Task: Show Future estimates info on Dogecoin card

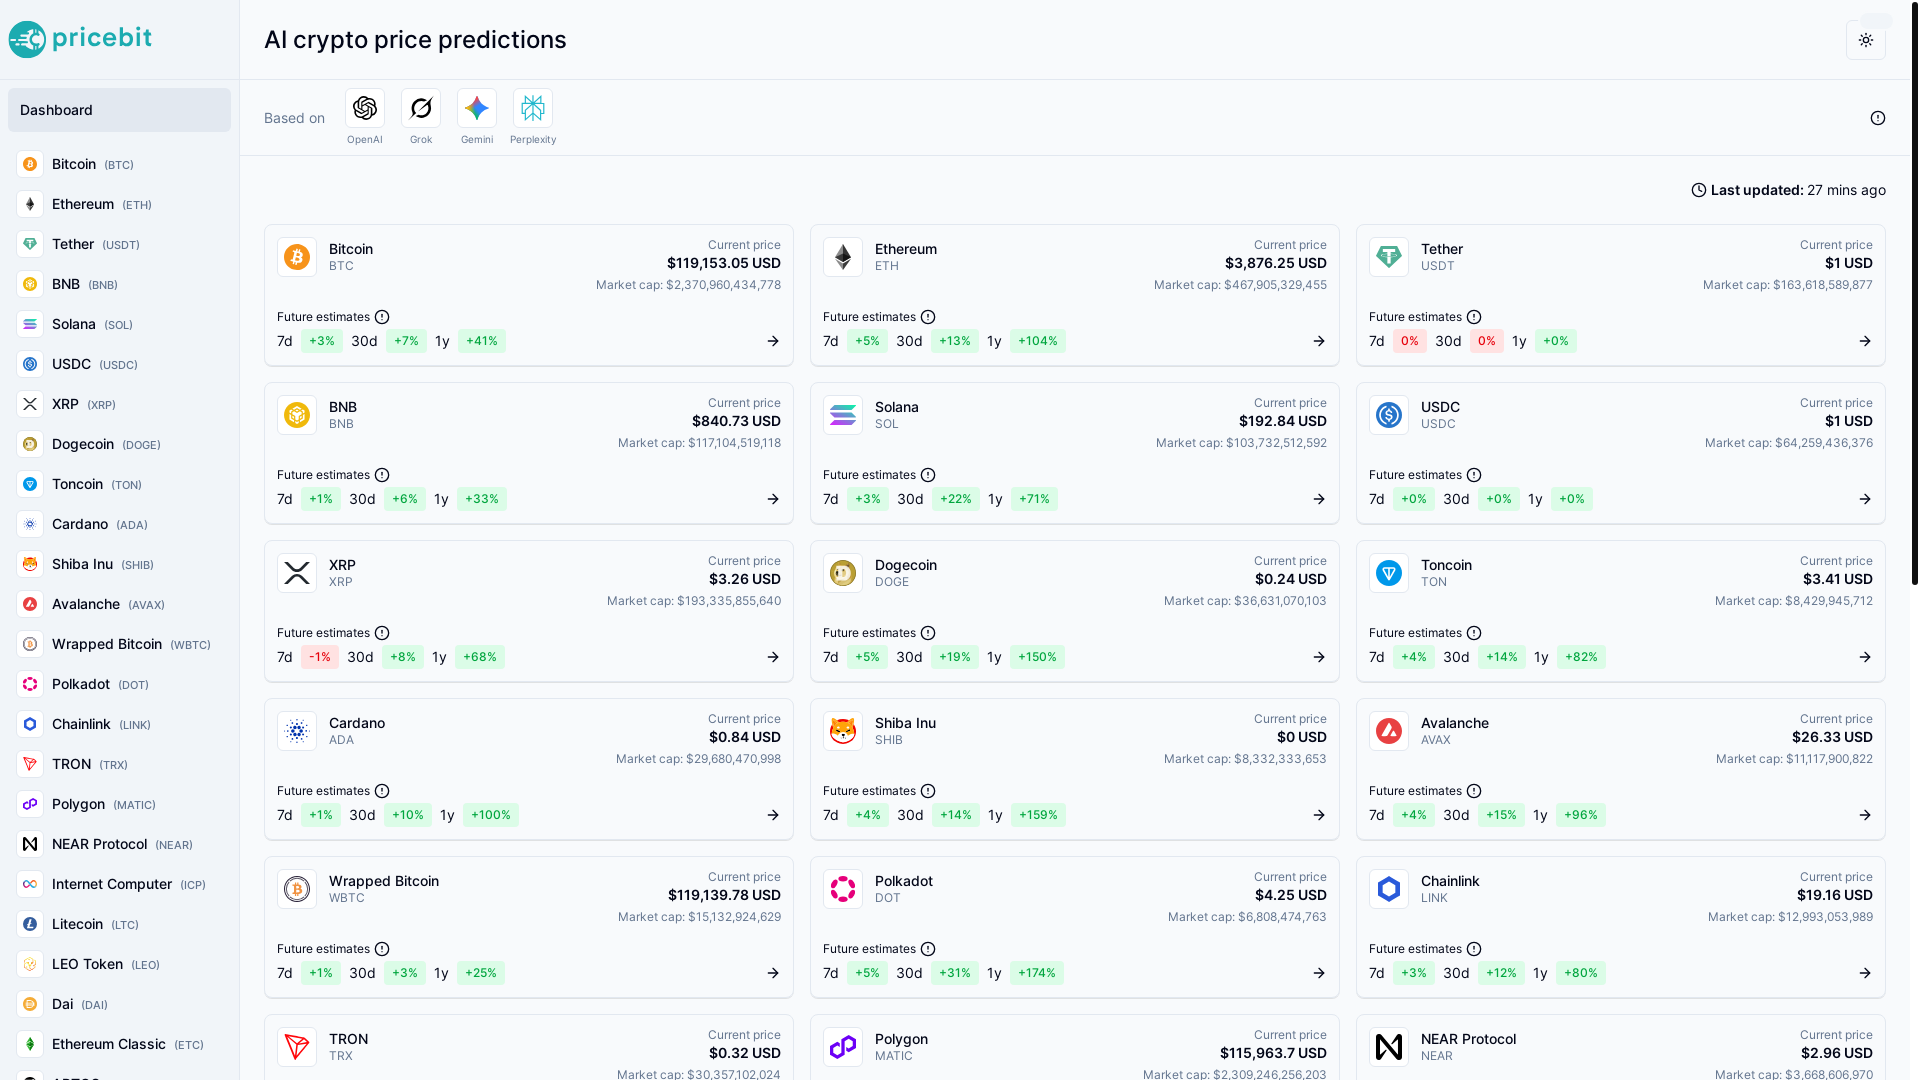Action: pos(928,633)
